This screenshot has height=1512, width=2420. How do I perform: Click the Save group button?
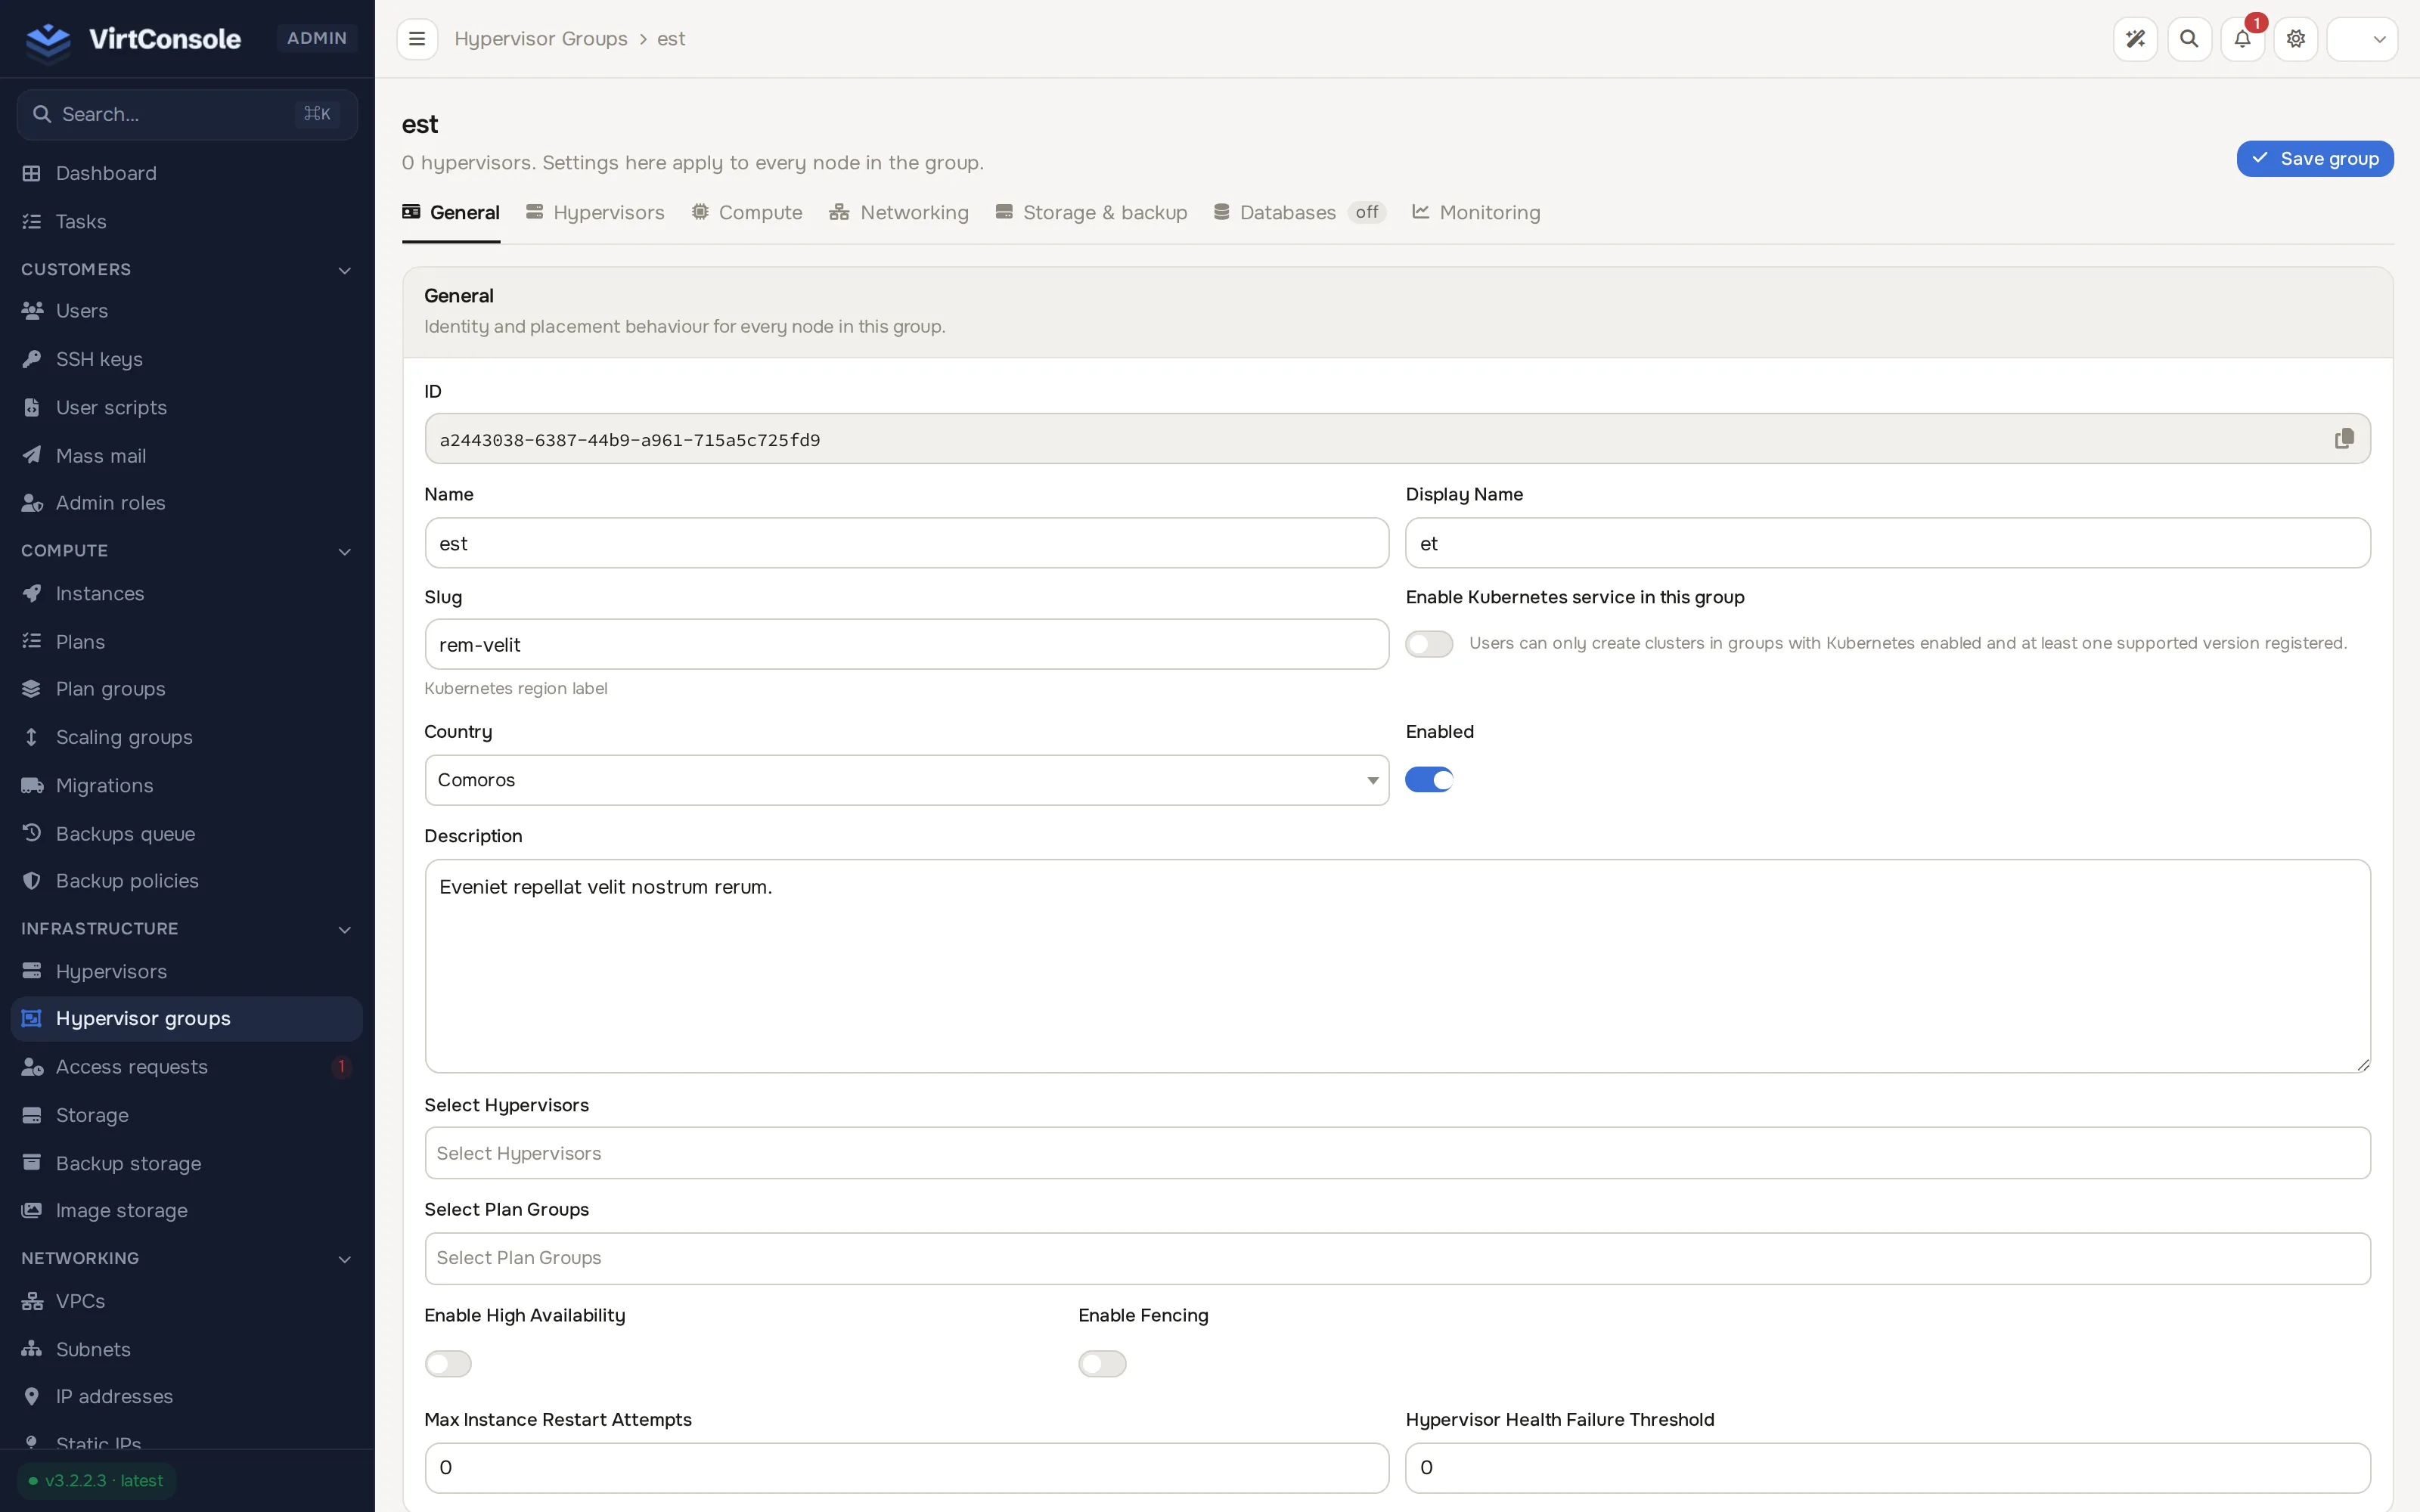point(2315,158)
